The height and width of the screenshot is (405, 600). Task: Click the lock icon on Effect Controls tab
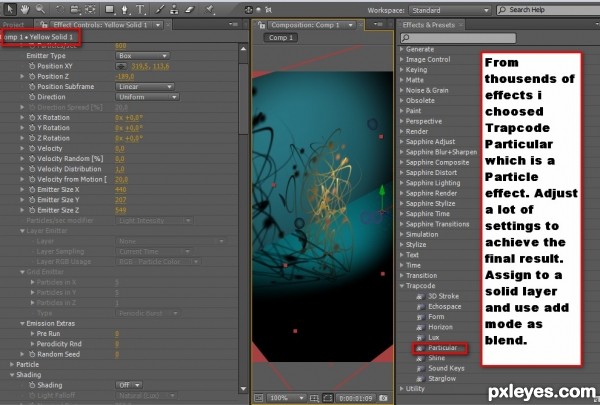pos(44,25)
